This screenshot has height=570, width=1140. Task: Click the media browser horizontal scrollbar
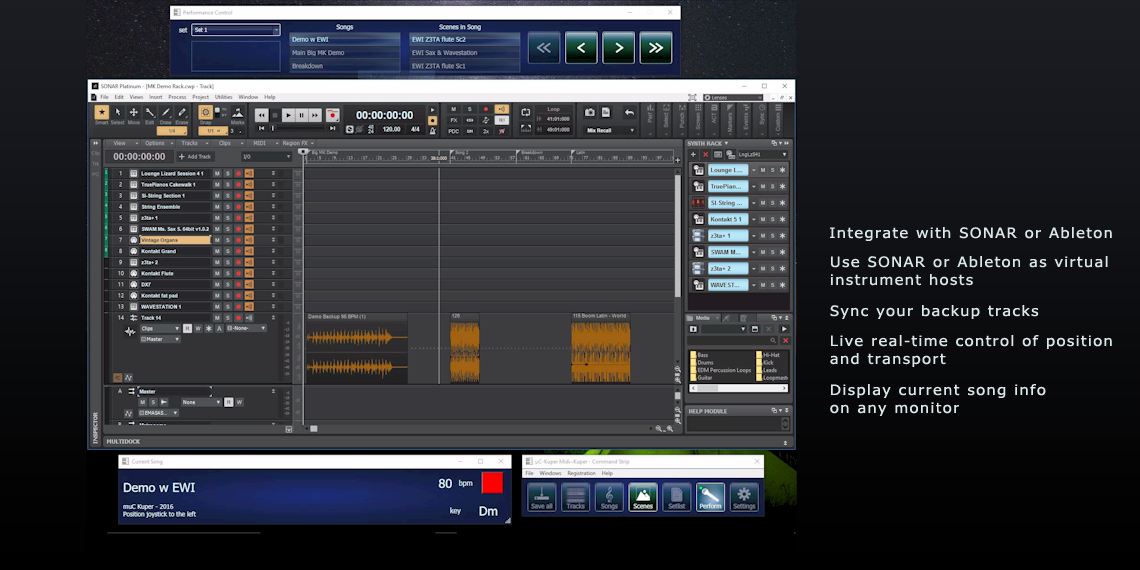click(x=738, y=388)
